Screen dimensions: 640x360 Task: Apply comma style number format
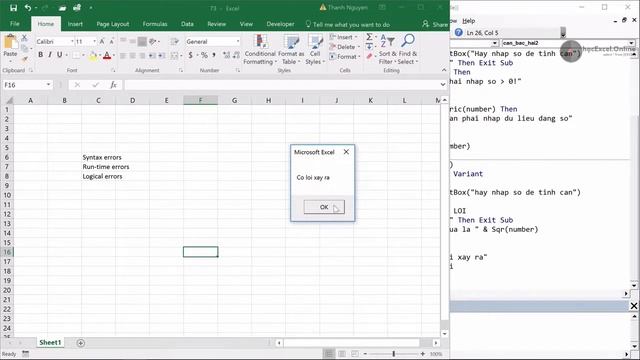pyautogui.click(x=213, y=55)
